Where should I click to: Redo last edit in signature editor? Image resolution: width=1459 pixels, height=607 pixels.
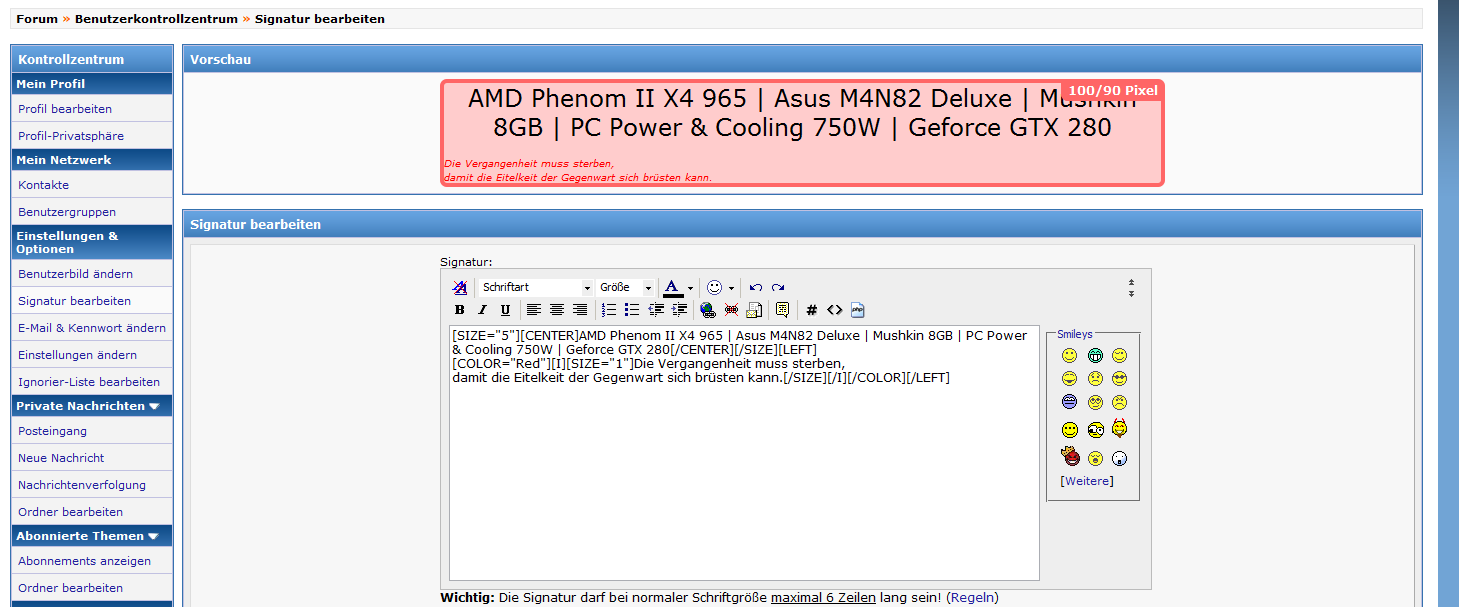tap(778, 288)
